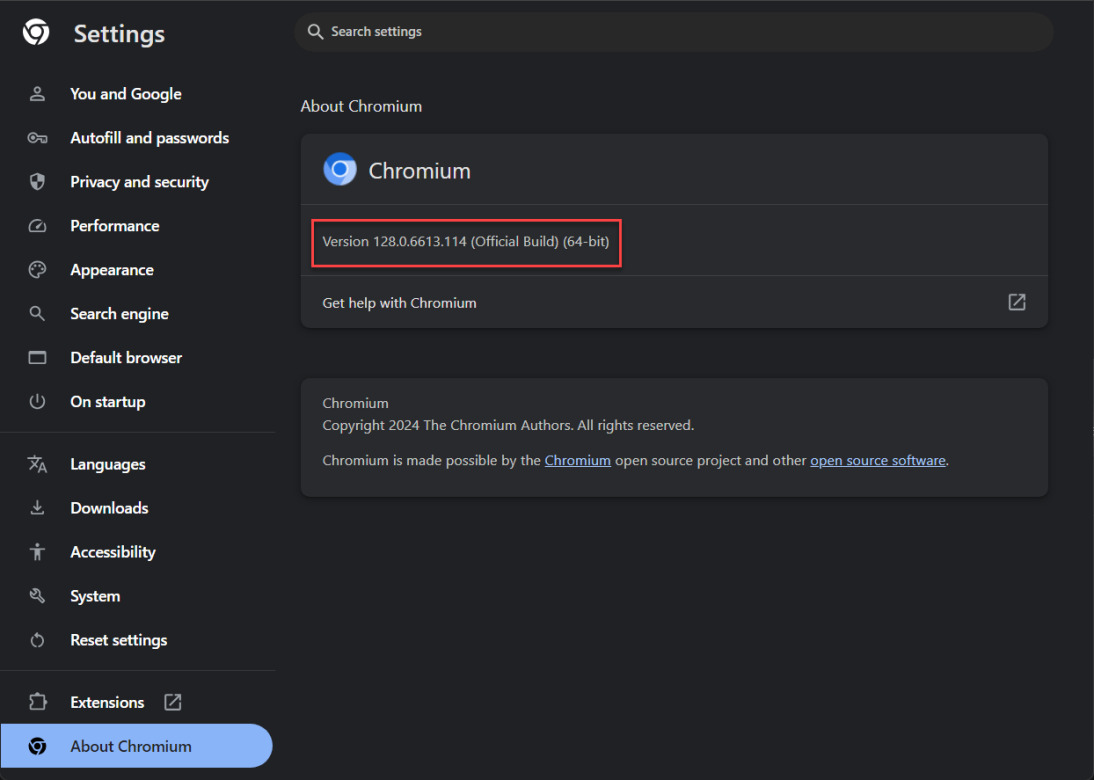Image resolution: width=1094 pixels, height=780 pixels.
Task: Click the puzzle piece Extensions icon
Action: (37, 702)
